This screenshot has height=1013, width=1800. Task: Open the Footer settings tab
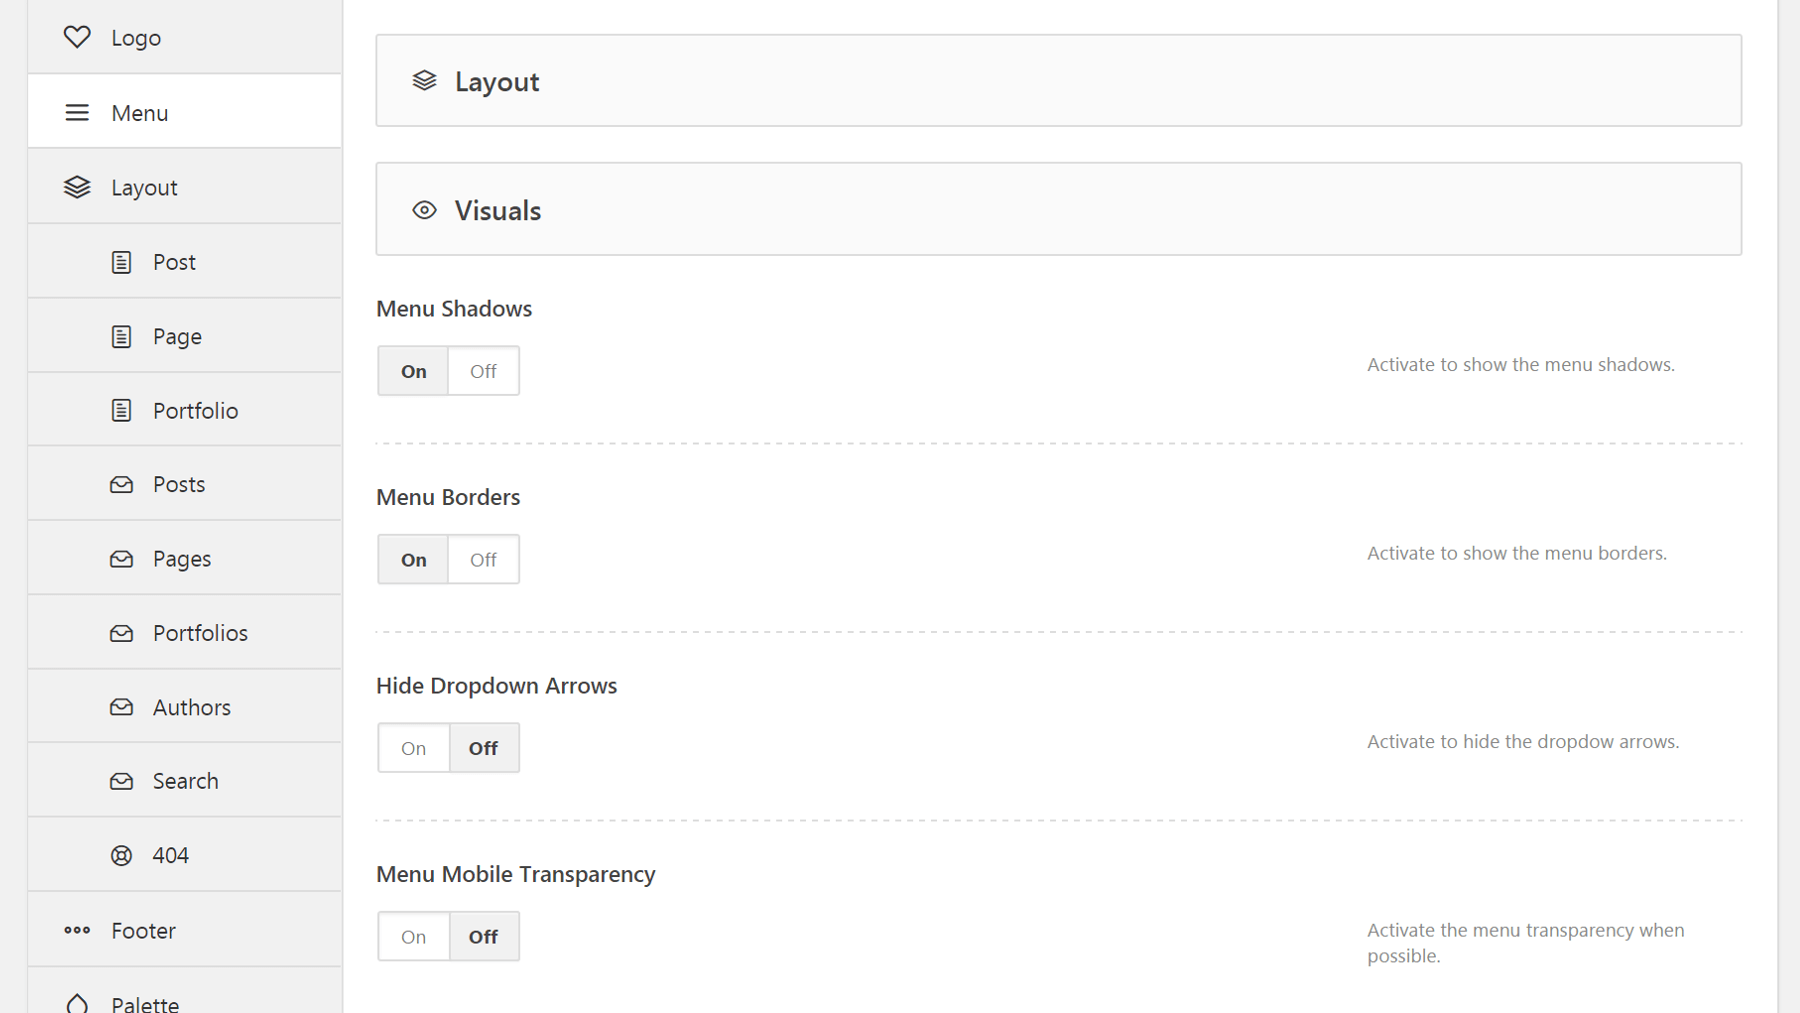(185, 930)
